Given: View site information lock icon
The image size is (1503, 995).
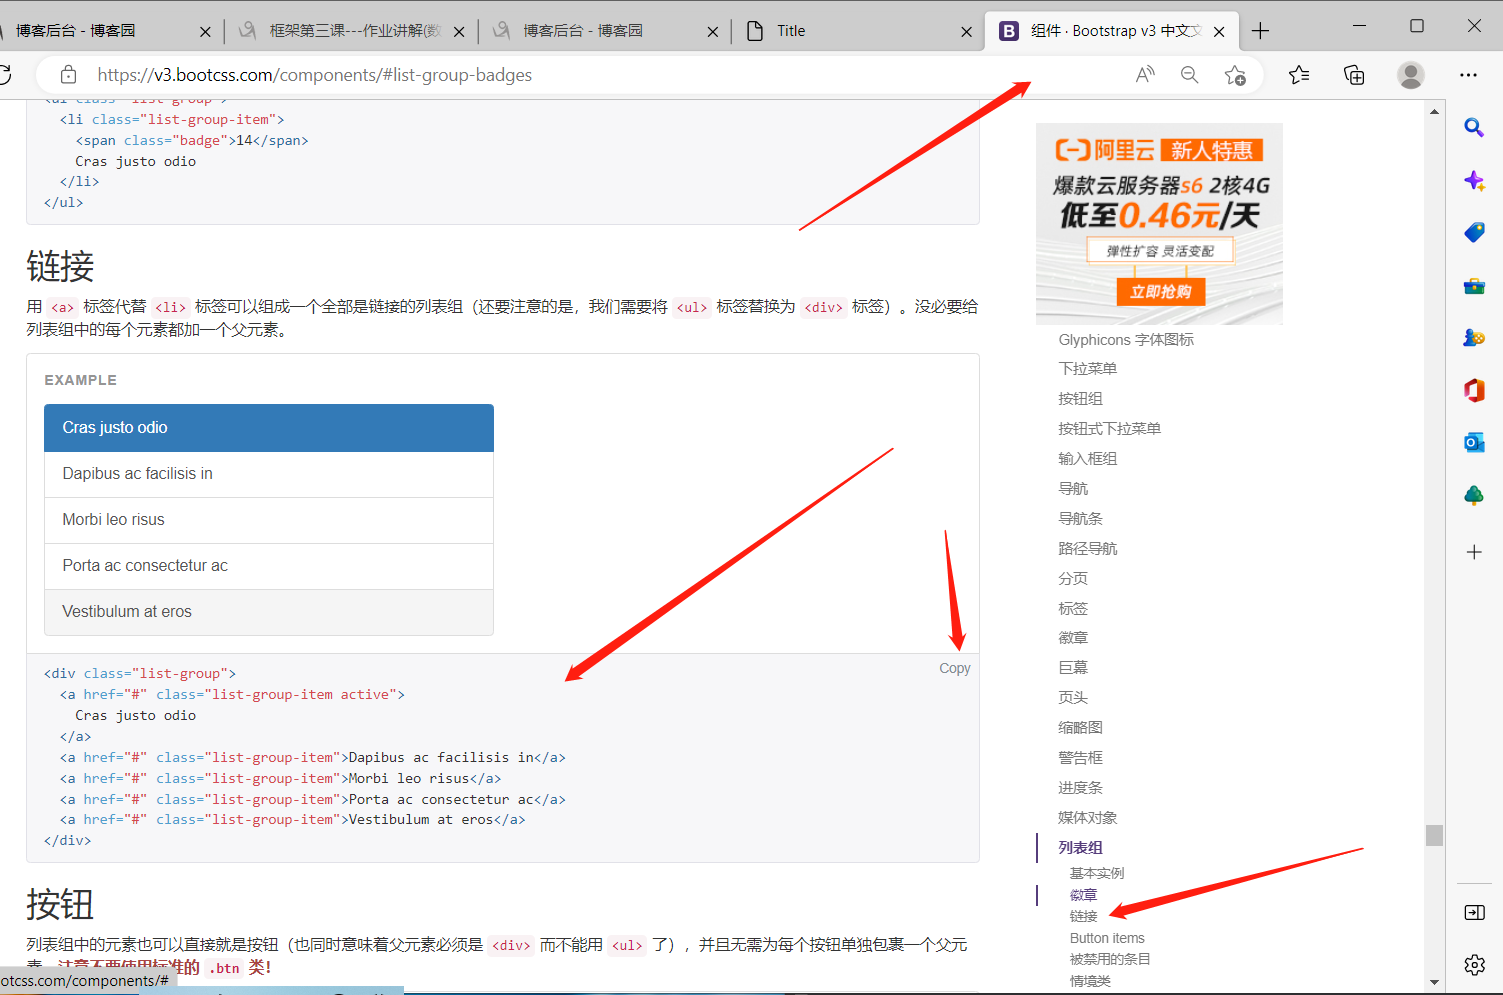Looking at the screenshot, I should coord(68,75).
